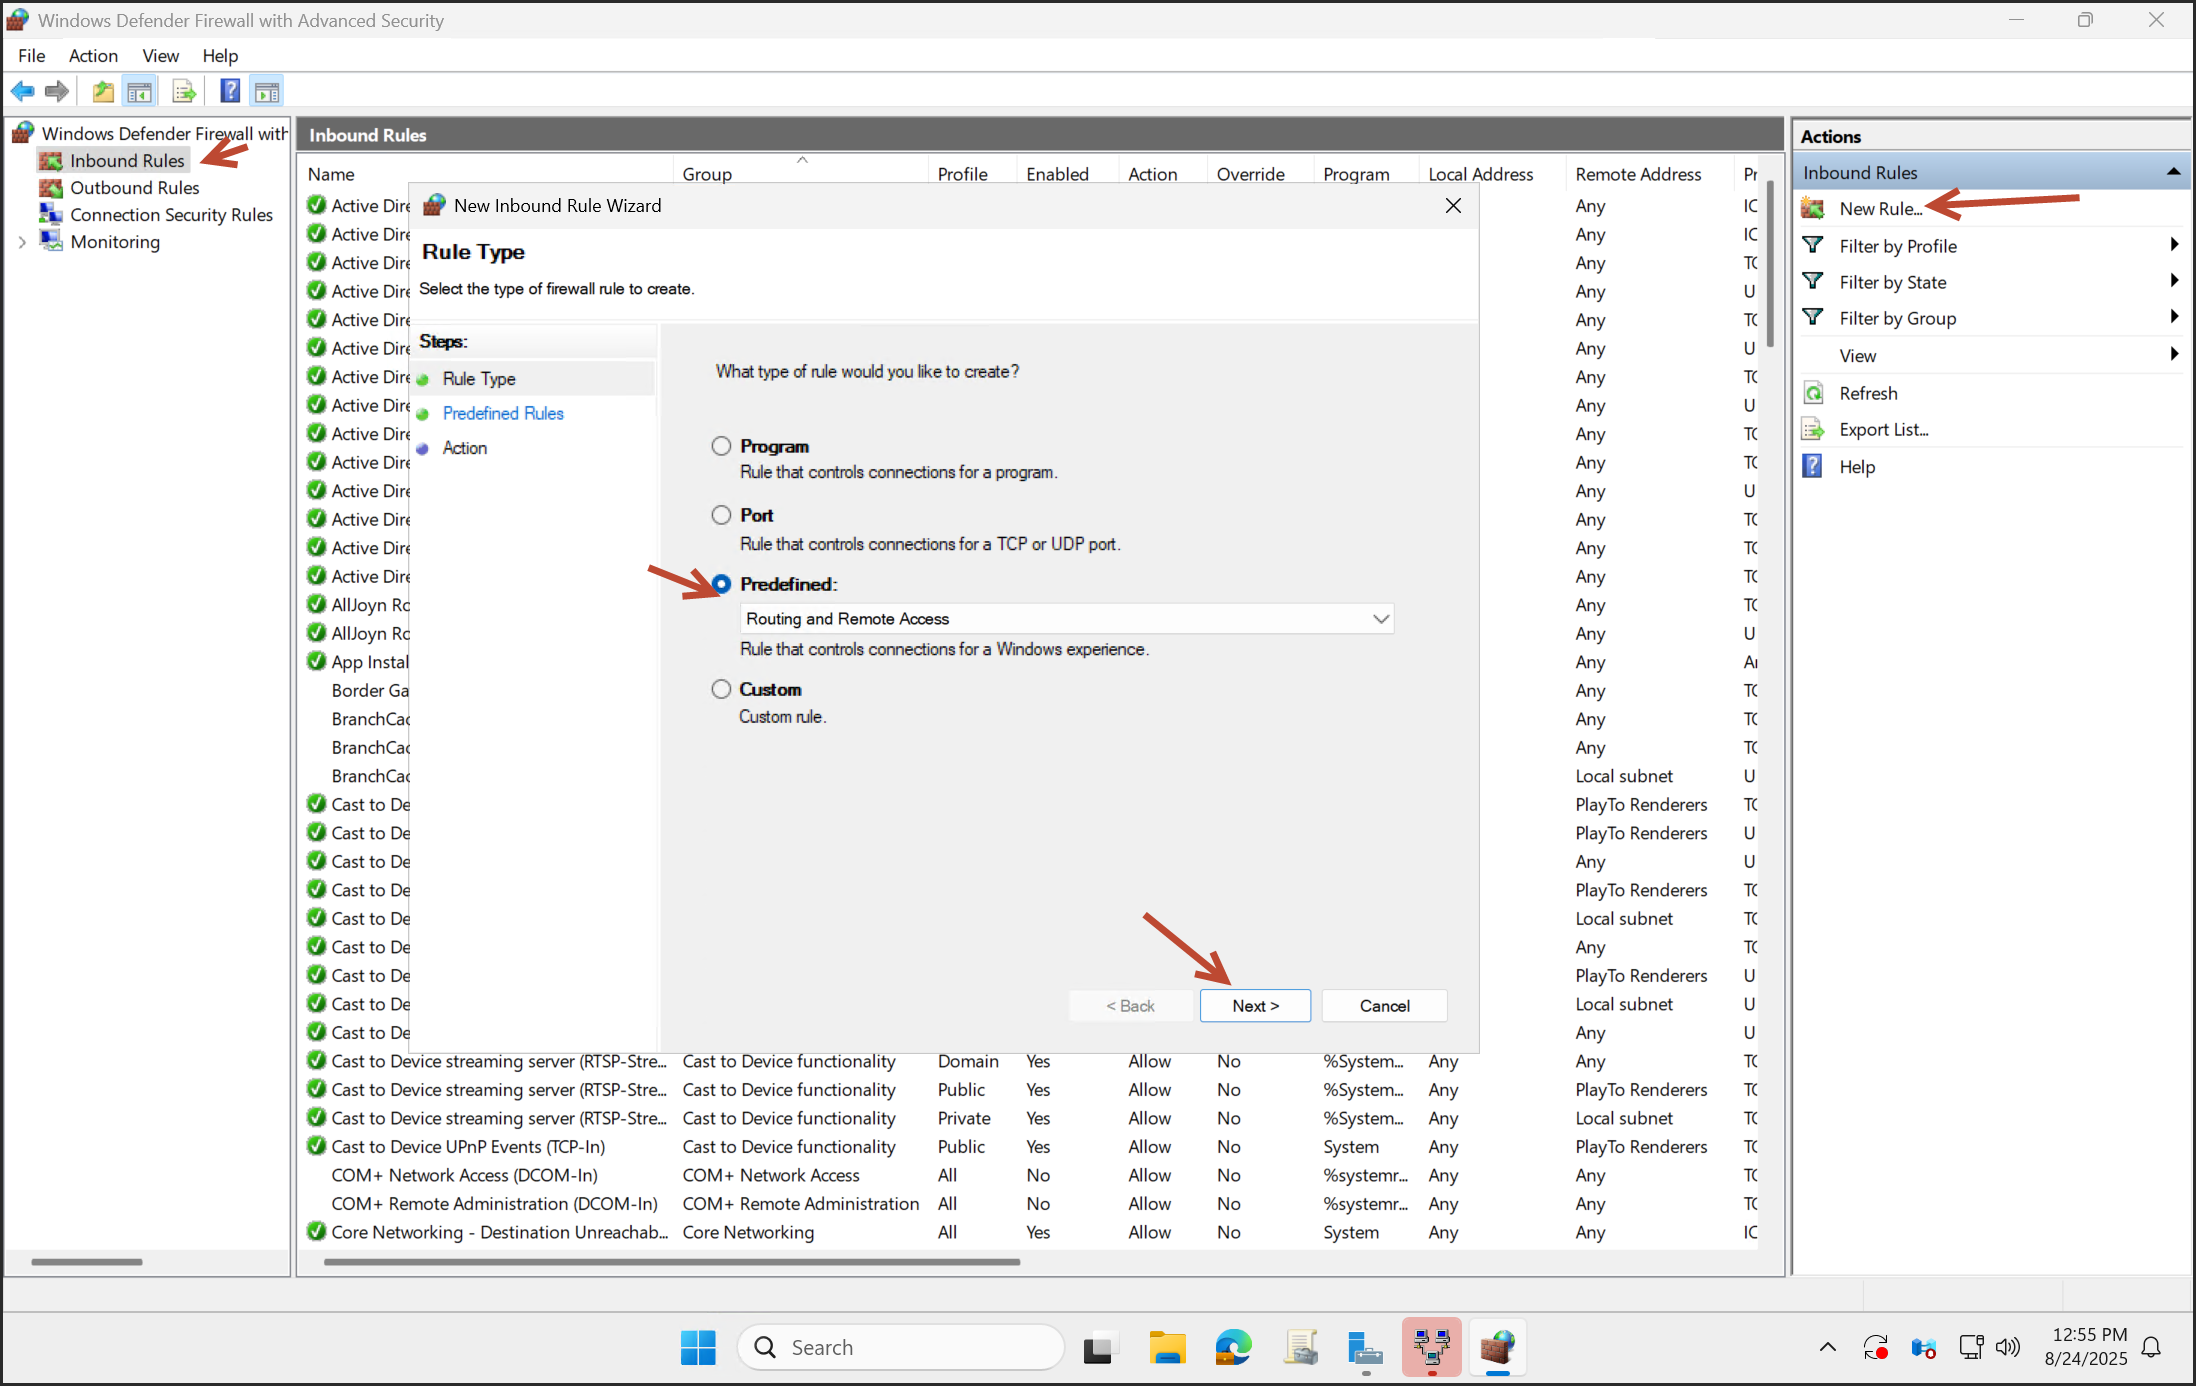This screenshot has width=2196, height=1386.
Task: Click the back arrow toolbar icon
Action: [22, 92]
